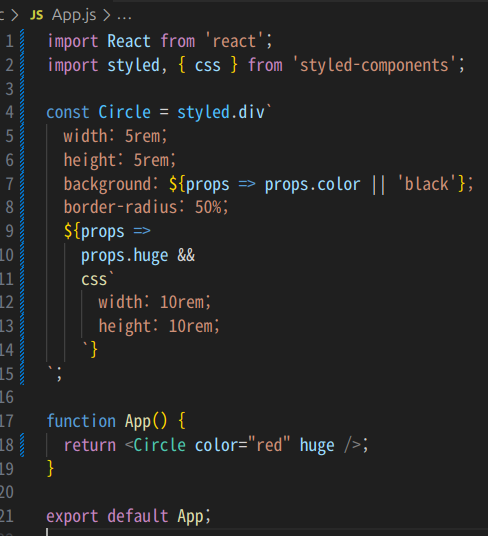Place the cursor on the 'react' string
The image size is (488, 536).
coord(234,42)
